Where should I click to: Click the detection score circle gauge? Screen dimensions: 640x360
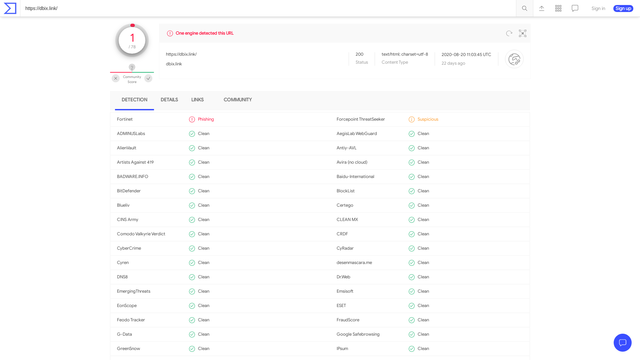[132, 40]
